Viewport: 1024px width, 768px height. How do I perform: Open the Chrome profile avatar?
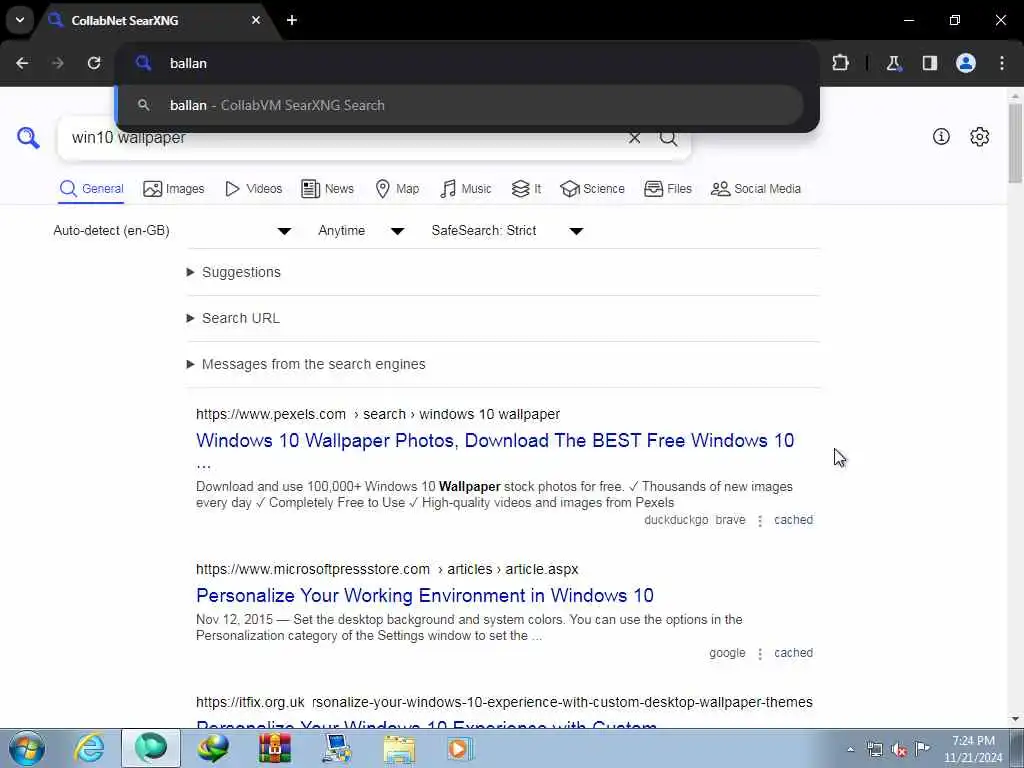click(x=966, y=63)
